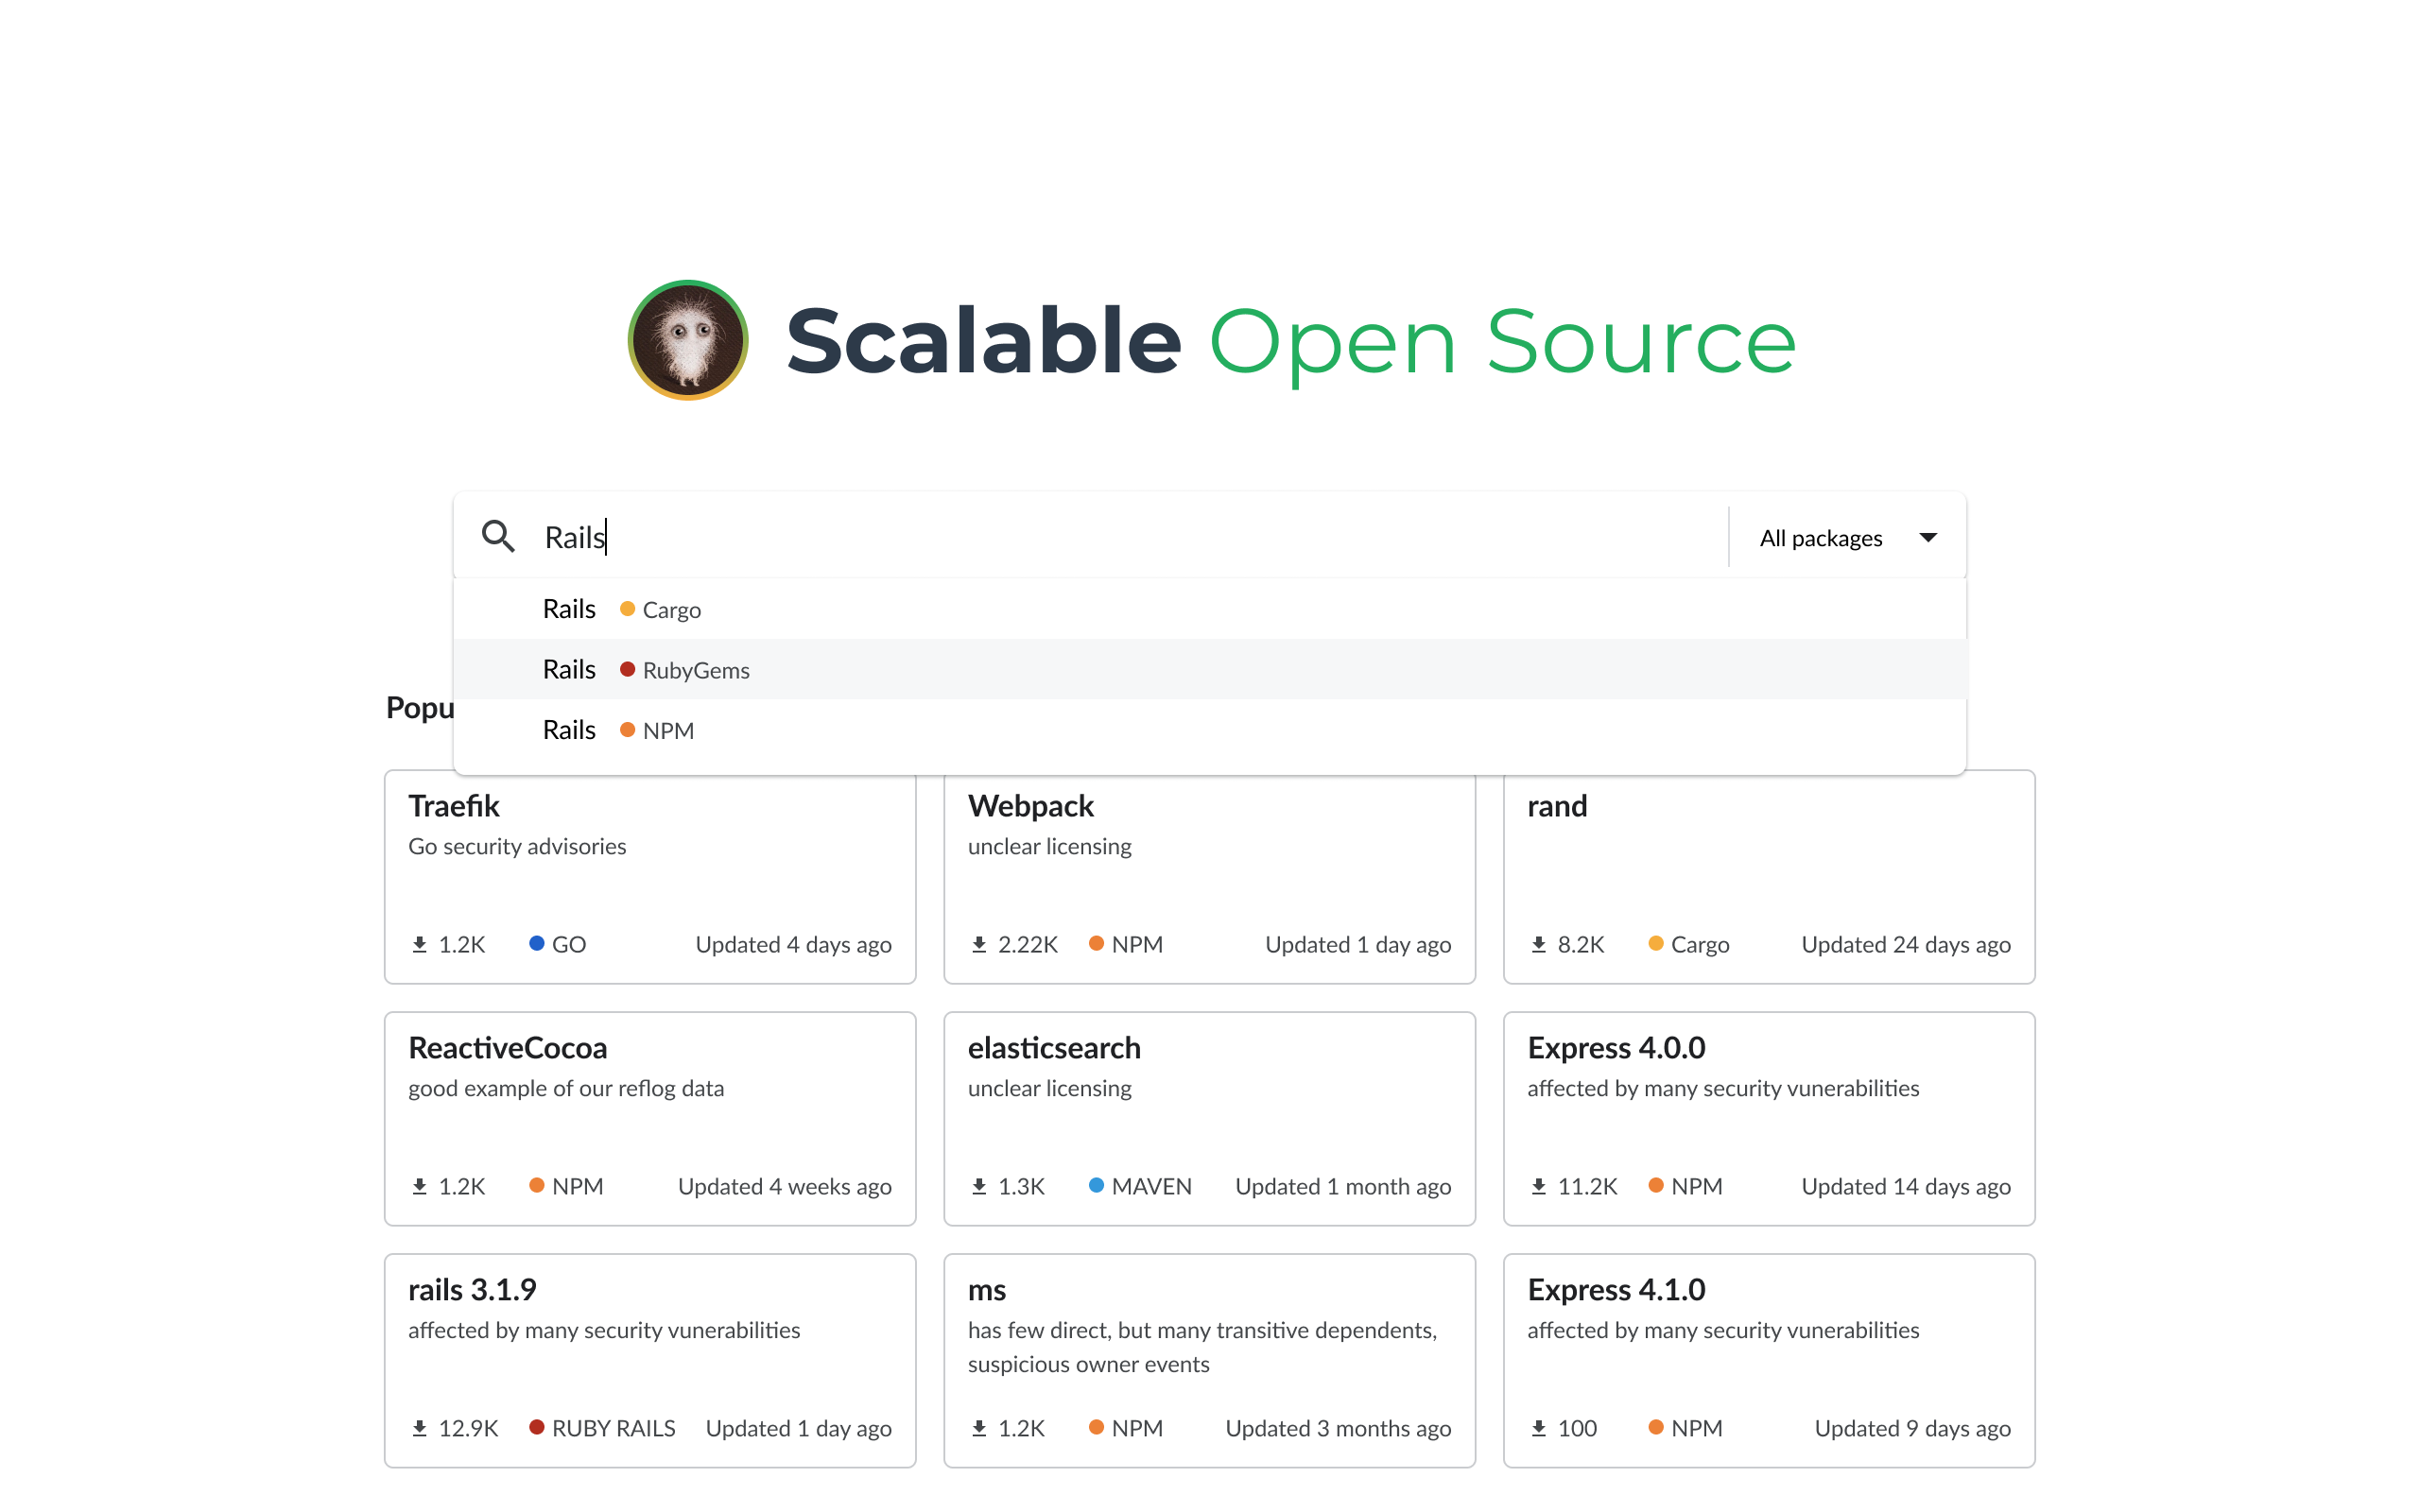Screen dimensions: 2420x1512
Task: Click the download icon on Express 4.1.0 card
Action: [1539, 1428]
